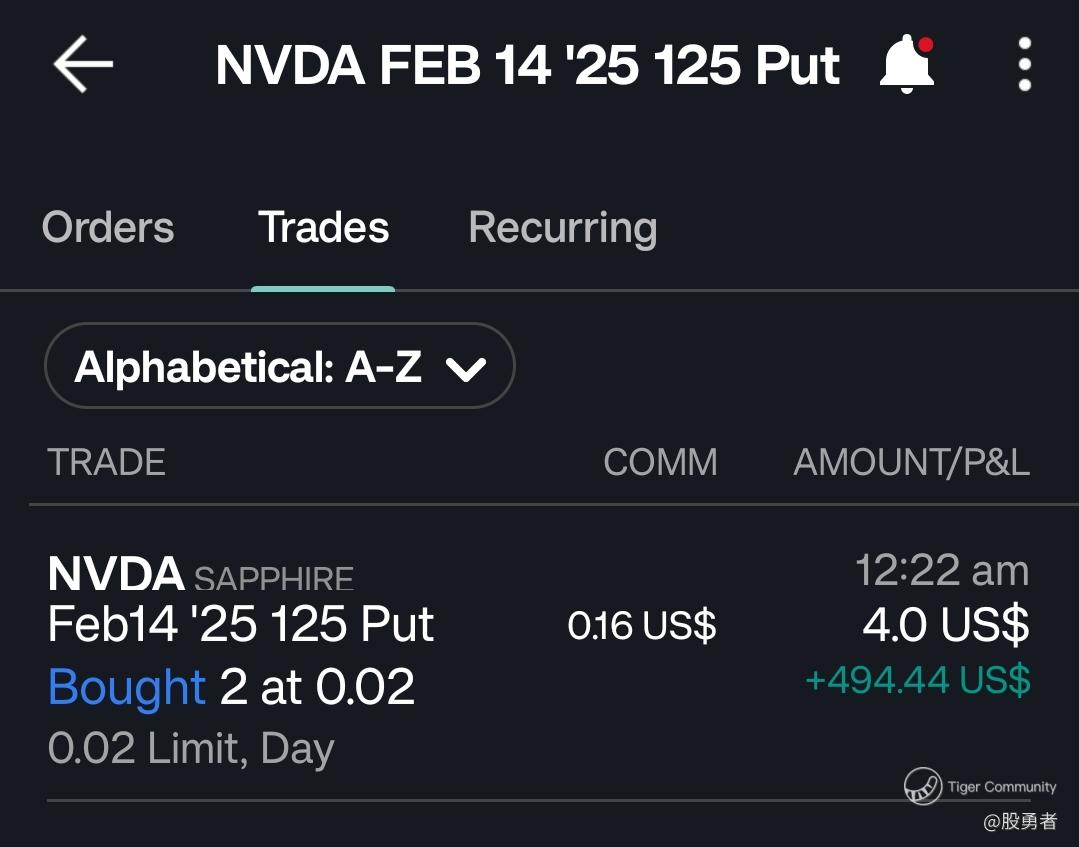
Task: Click the 12:22 am trade timestamp
Action: tap(942, 571)
